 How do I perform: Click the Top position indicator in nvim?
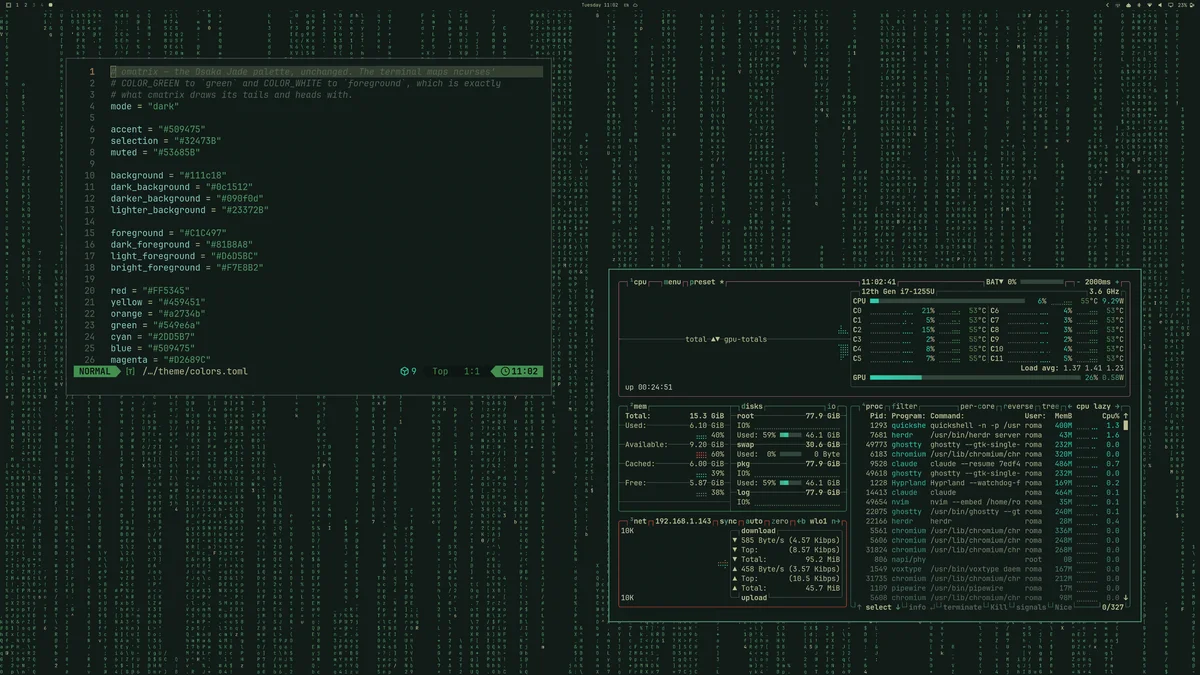tap(440, 371)
